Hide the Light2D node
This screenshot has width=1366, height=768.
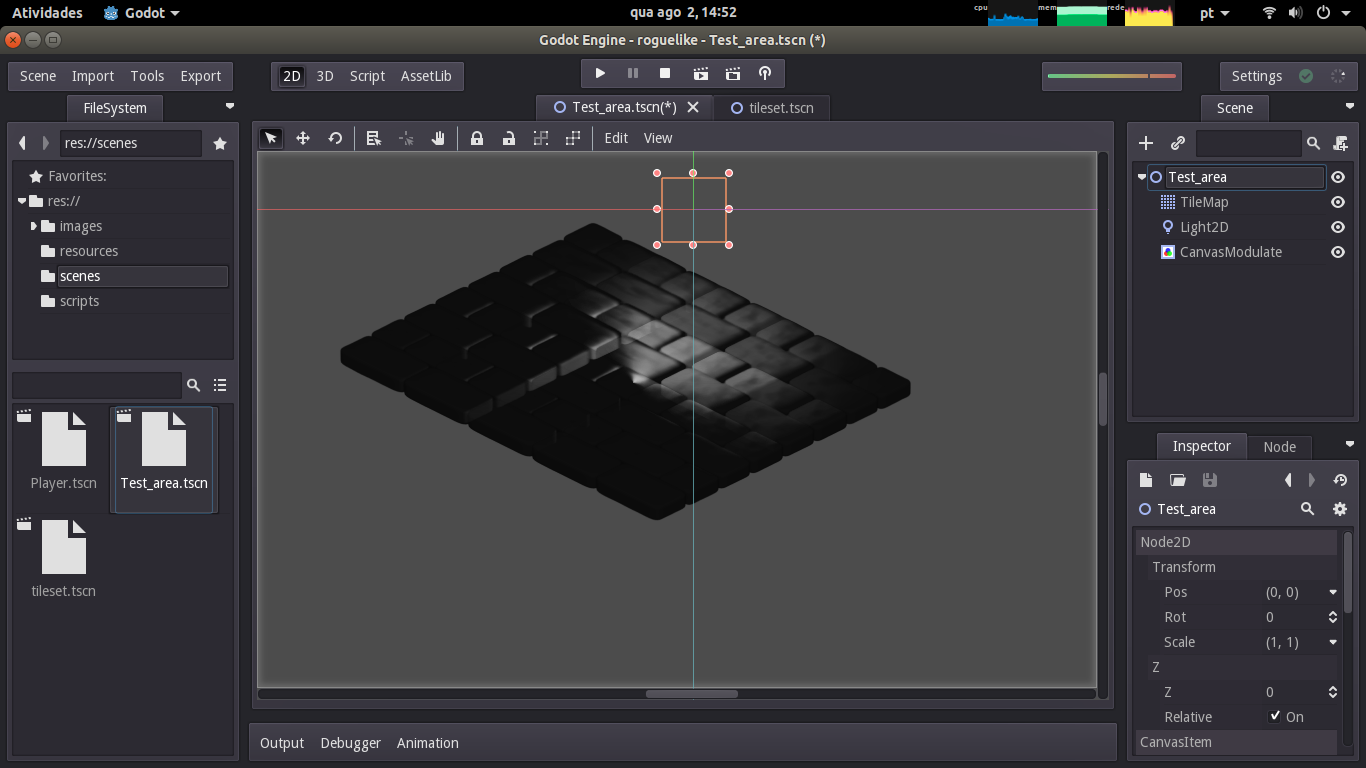coord(1338,227)
